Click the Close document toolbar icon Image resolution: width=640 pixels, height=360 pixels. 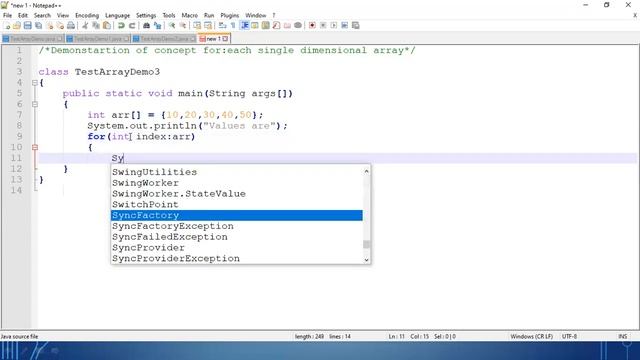[x=49, y=25]
